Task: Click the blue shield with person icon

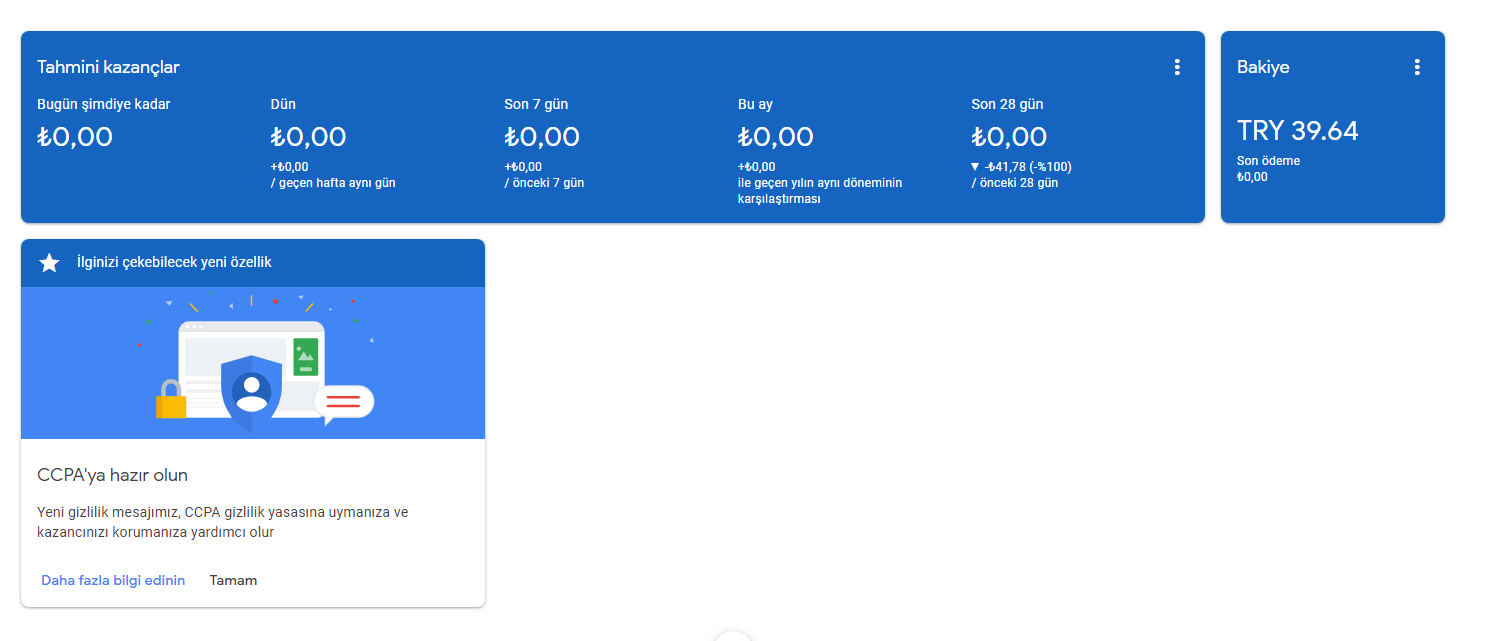Action: click(252, 390)
